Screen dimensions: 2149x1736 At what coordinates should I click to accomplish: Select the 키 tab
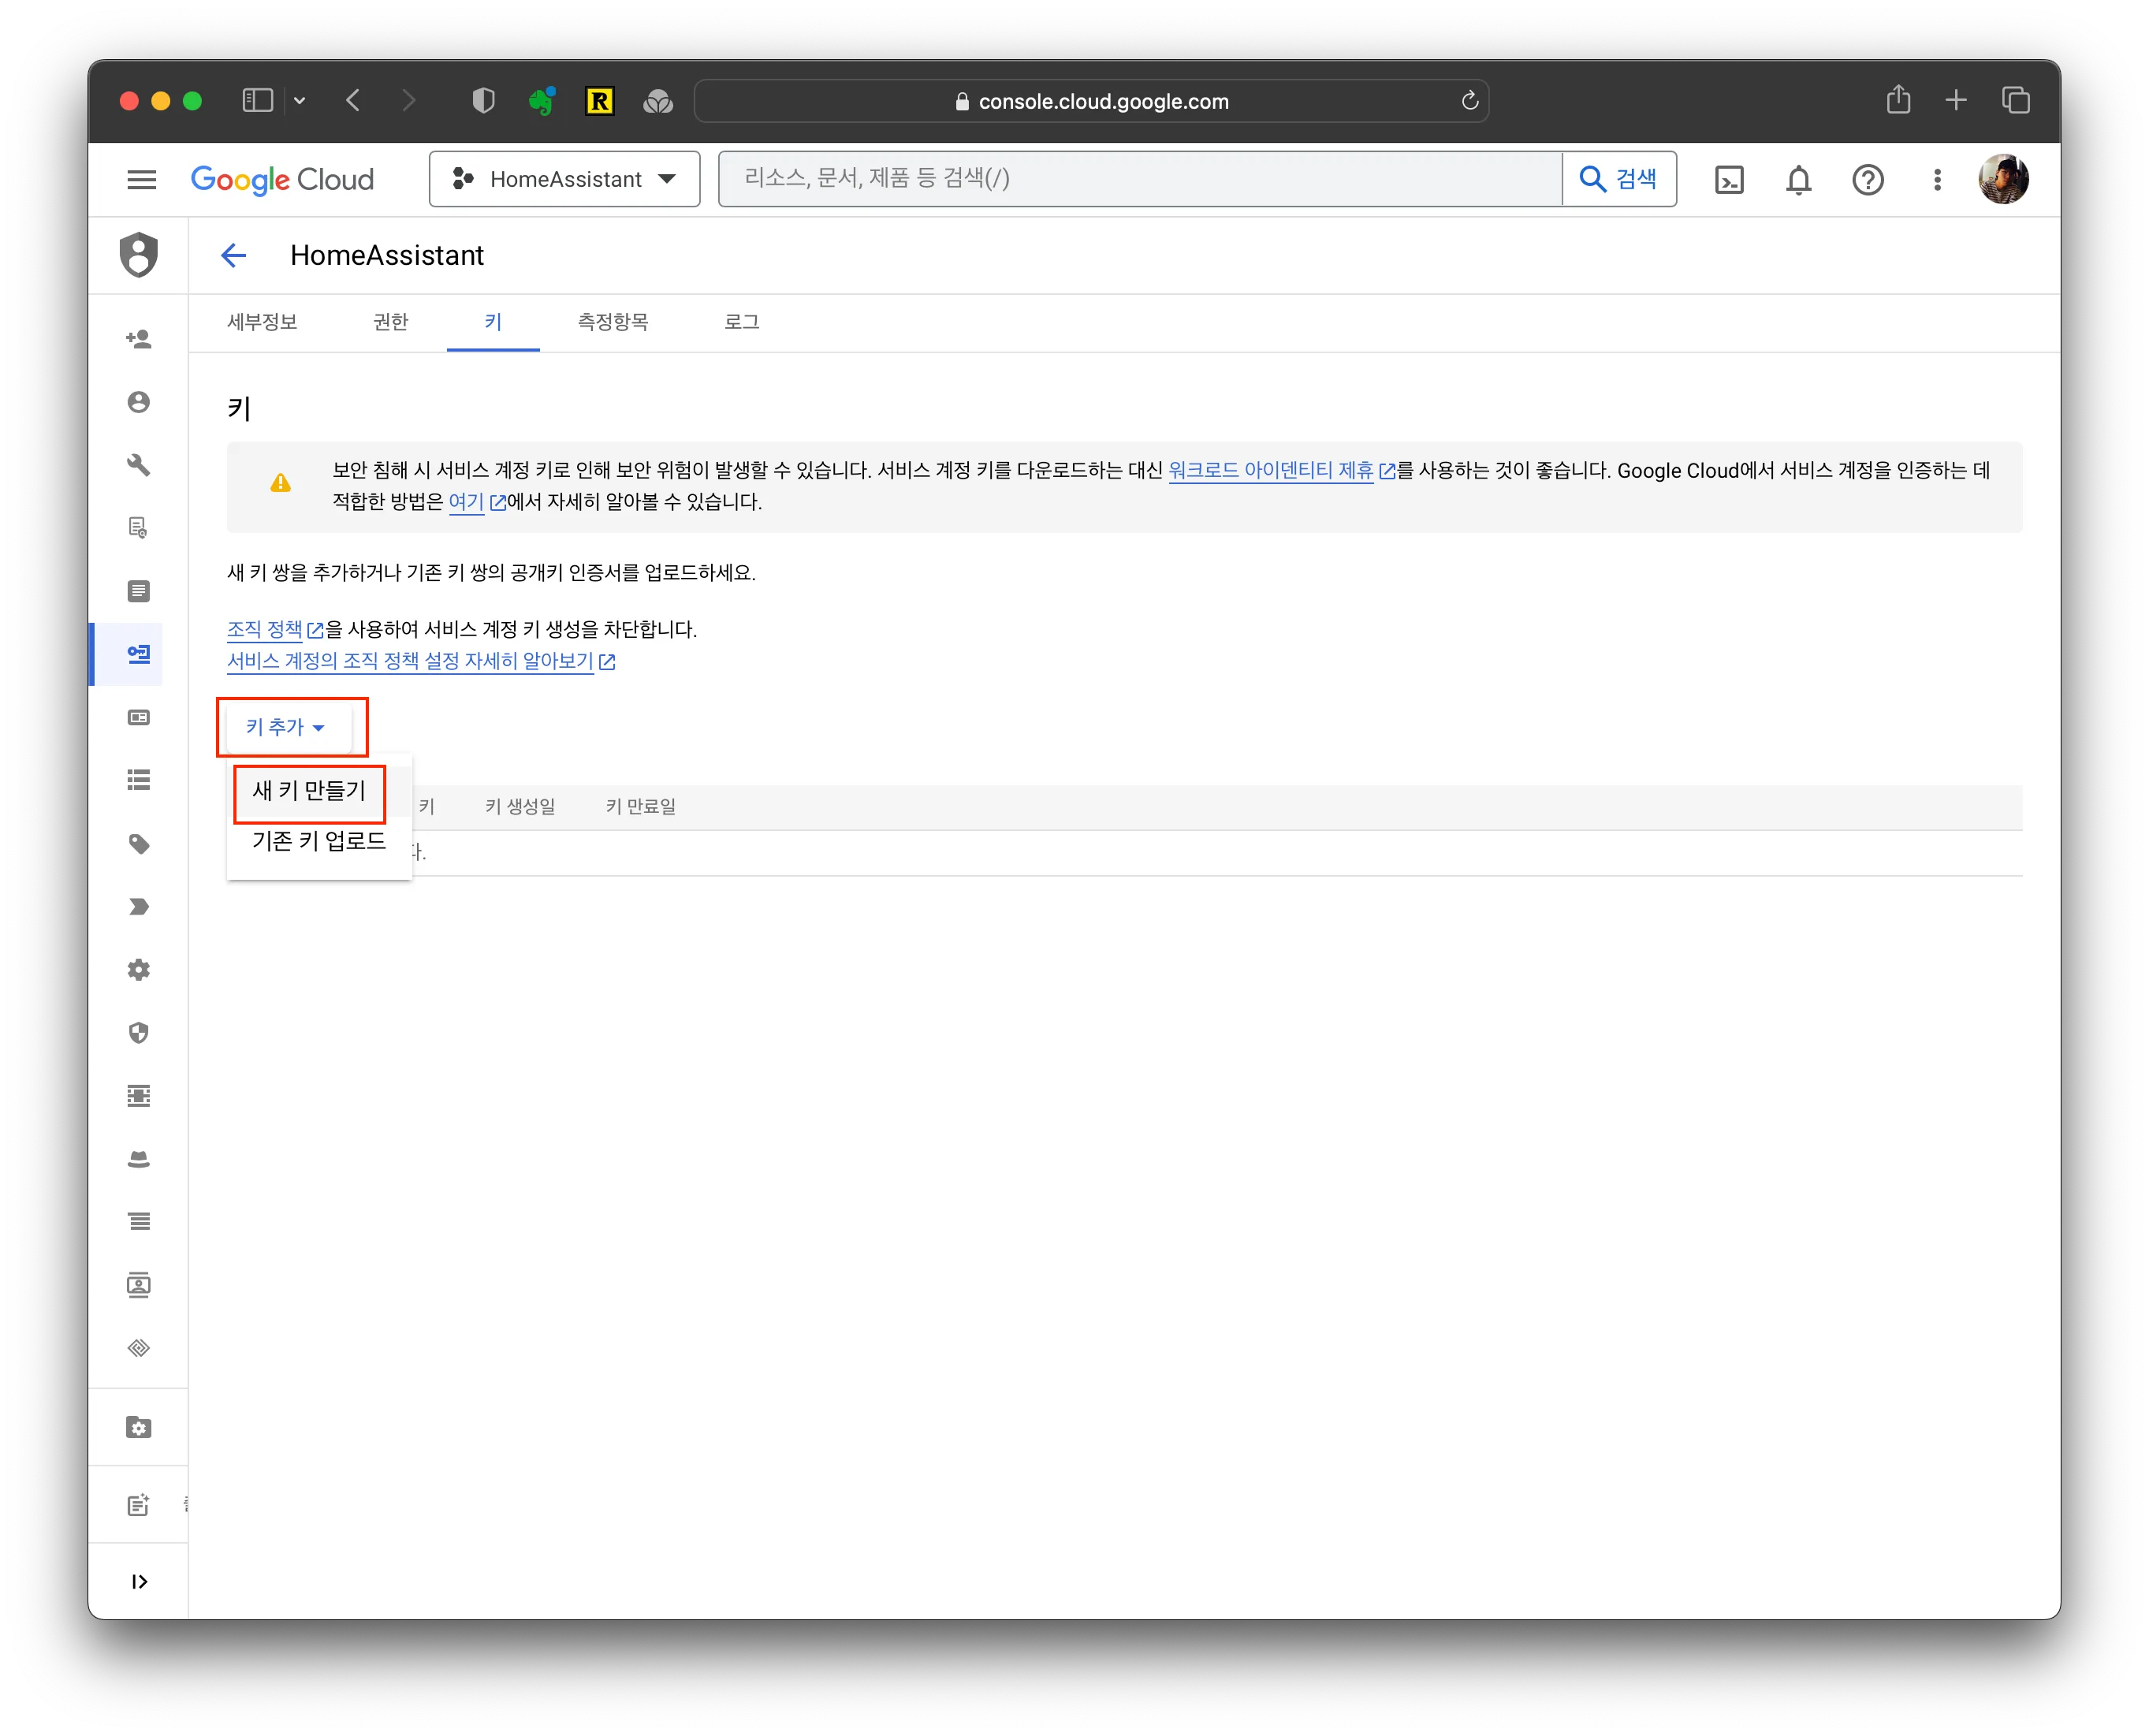[493, 322]
